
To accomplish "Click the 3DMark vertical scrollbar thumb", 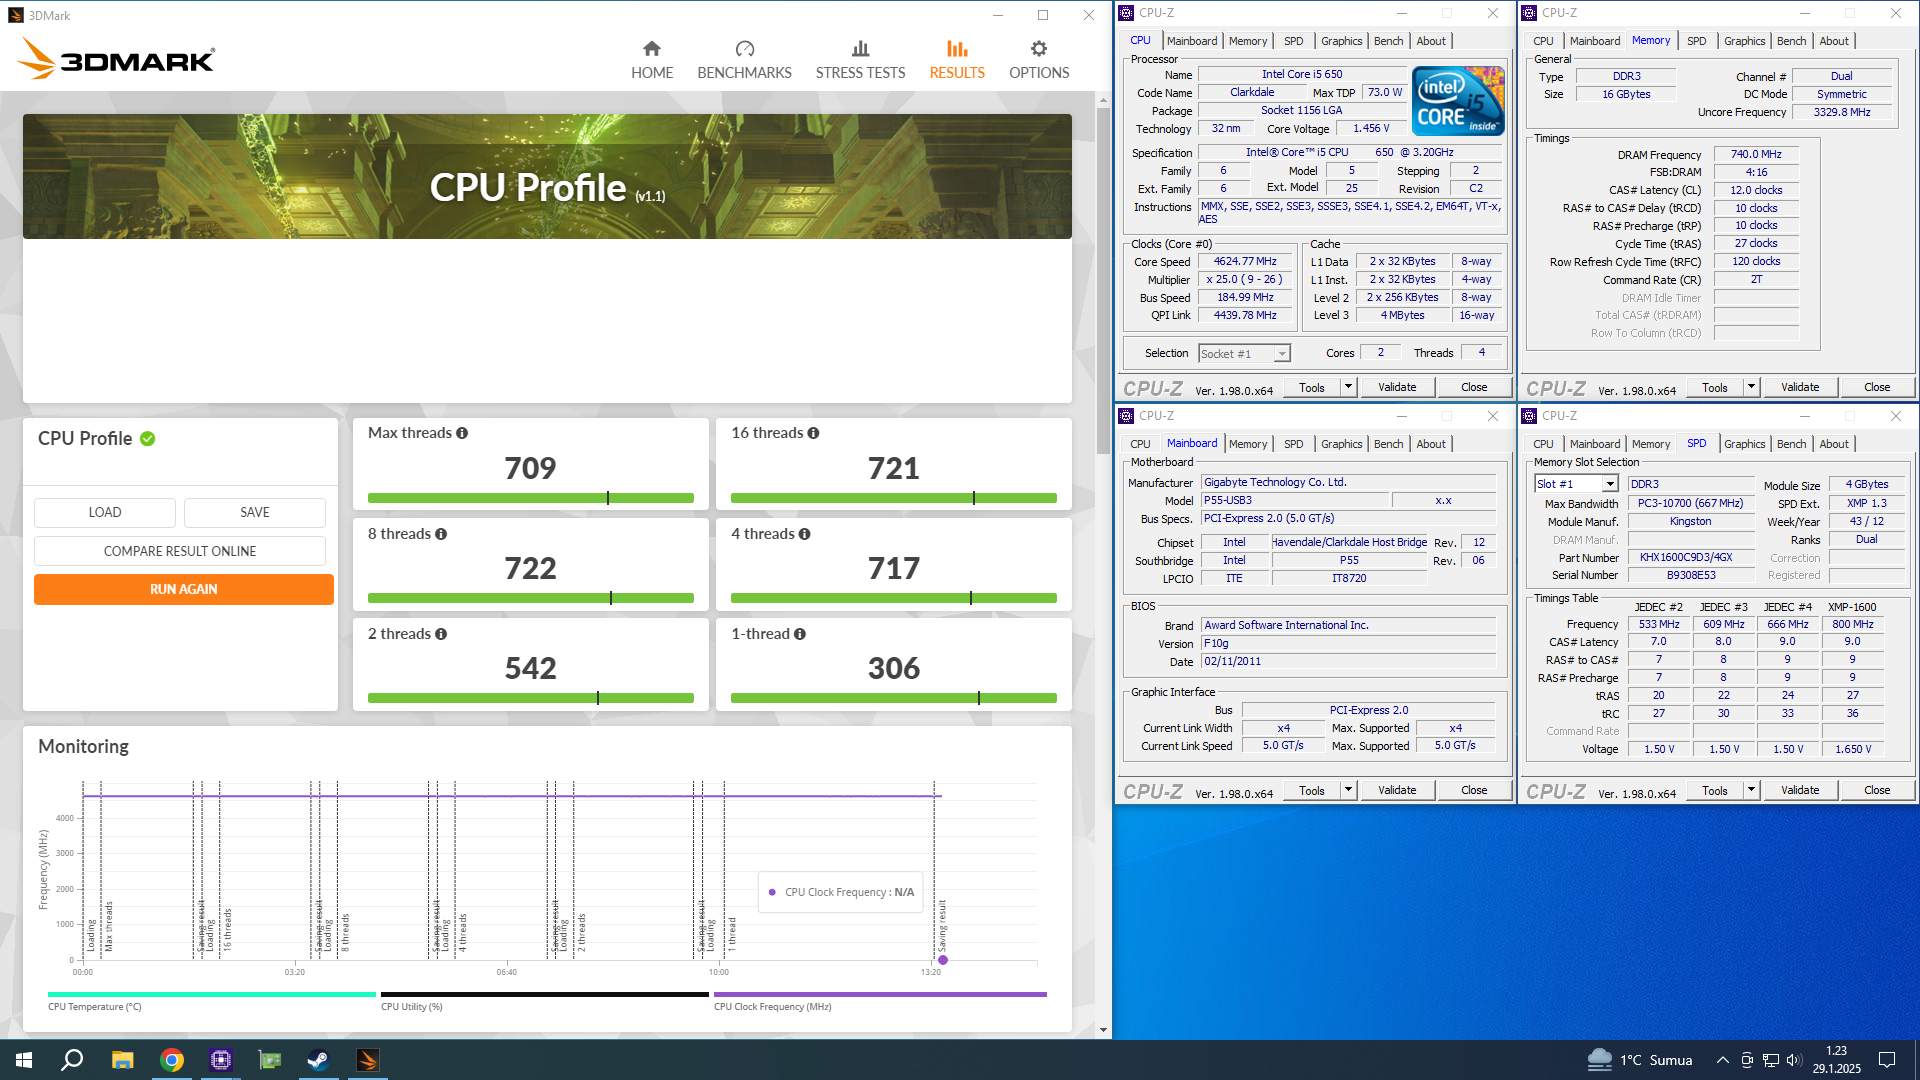I will point(1103,280).
